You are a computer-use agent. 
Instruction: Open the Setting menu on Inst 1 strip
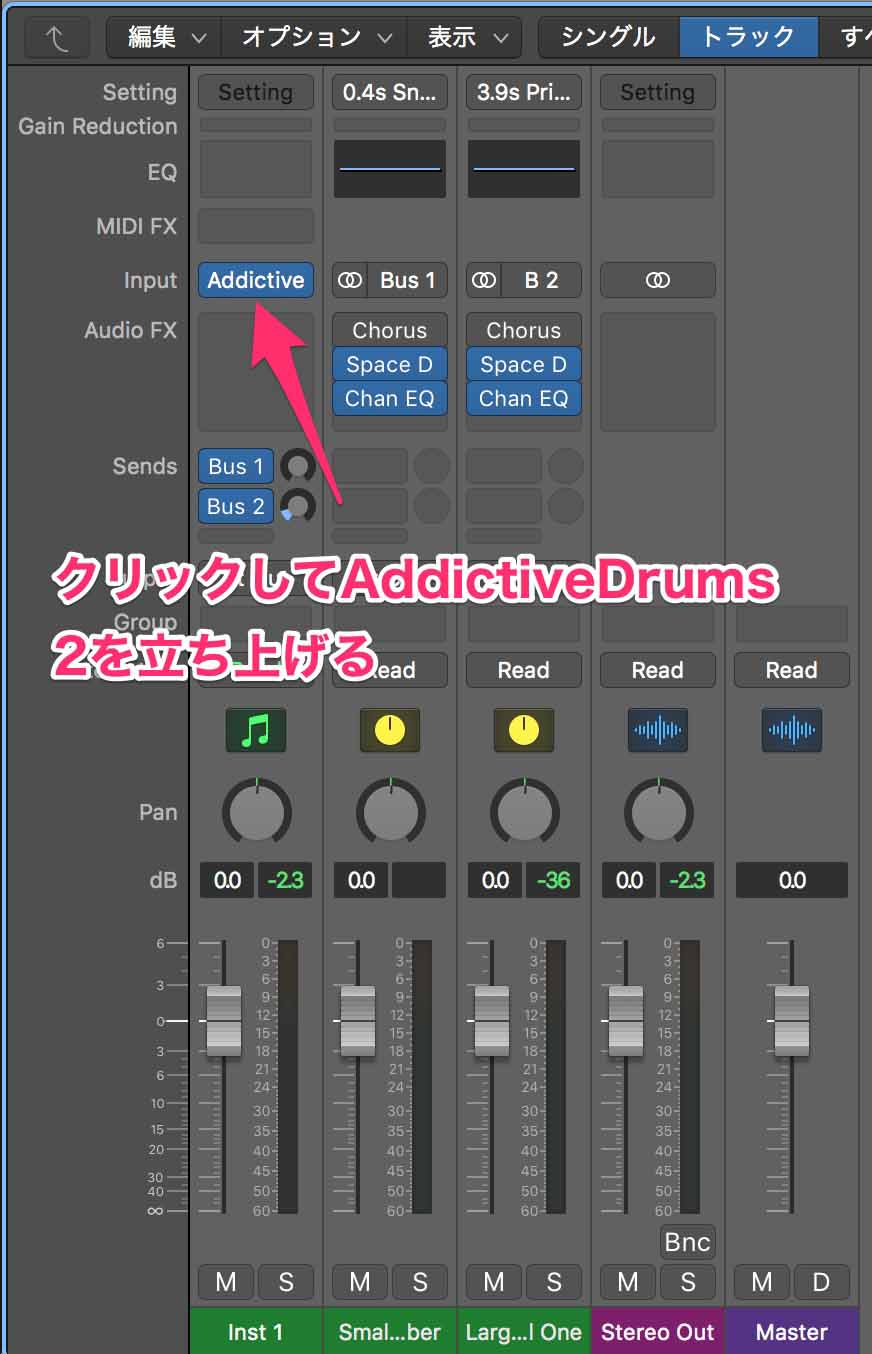tap(256, 92)
